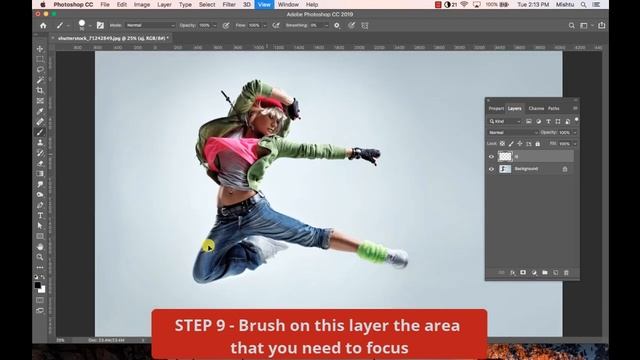Open macOS Spotlight search icon

click(x=583, y=4)
